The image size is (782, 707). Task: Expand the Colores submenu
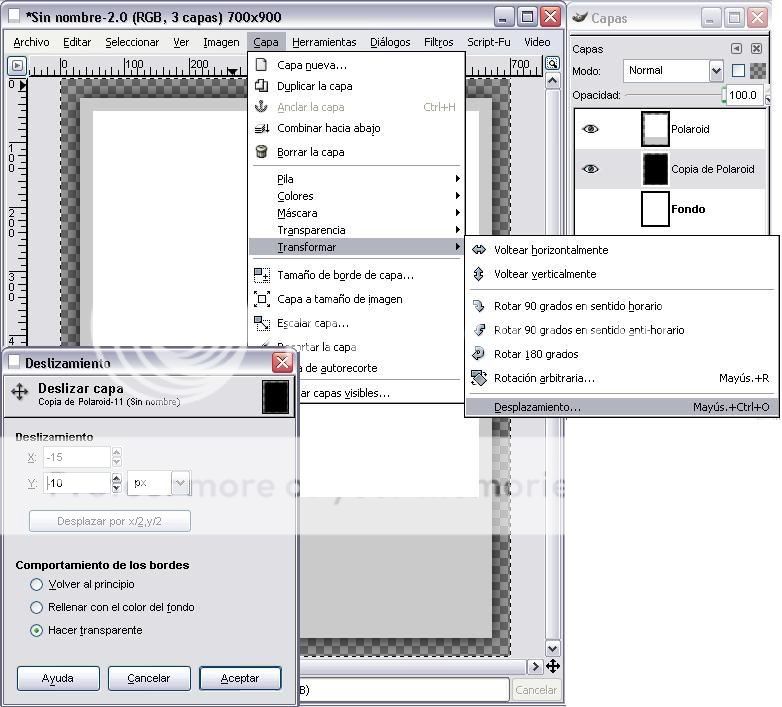click(x=295, y=196)
